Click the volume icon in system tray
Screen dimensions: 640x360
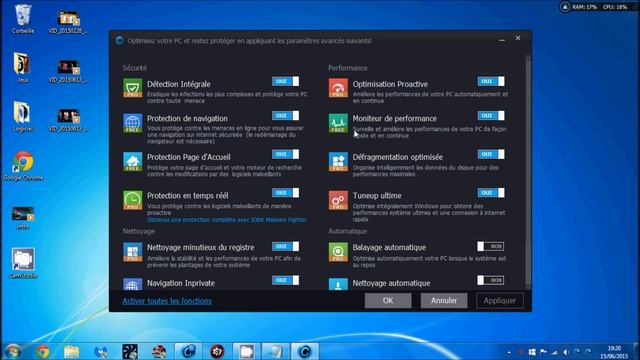(x=566, y=352)
